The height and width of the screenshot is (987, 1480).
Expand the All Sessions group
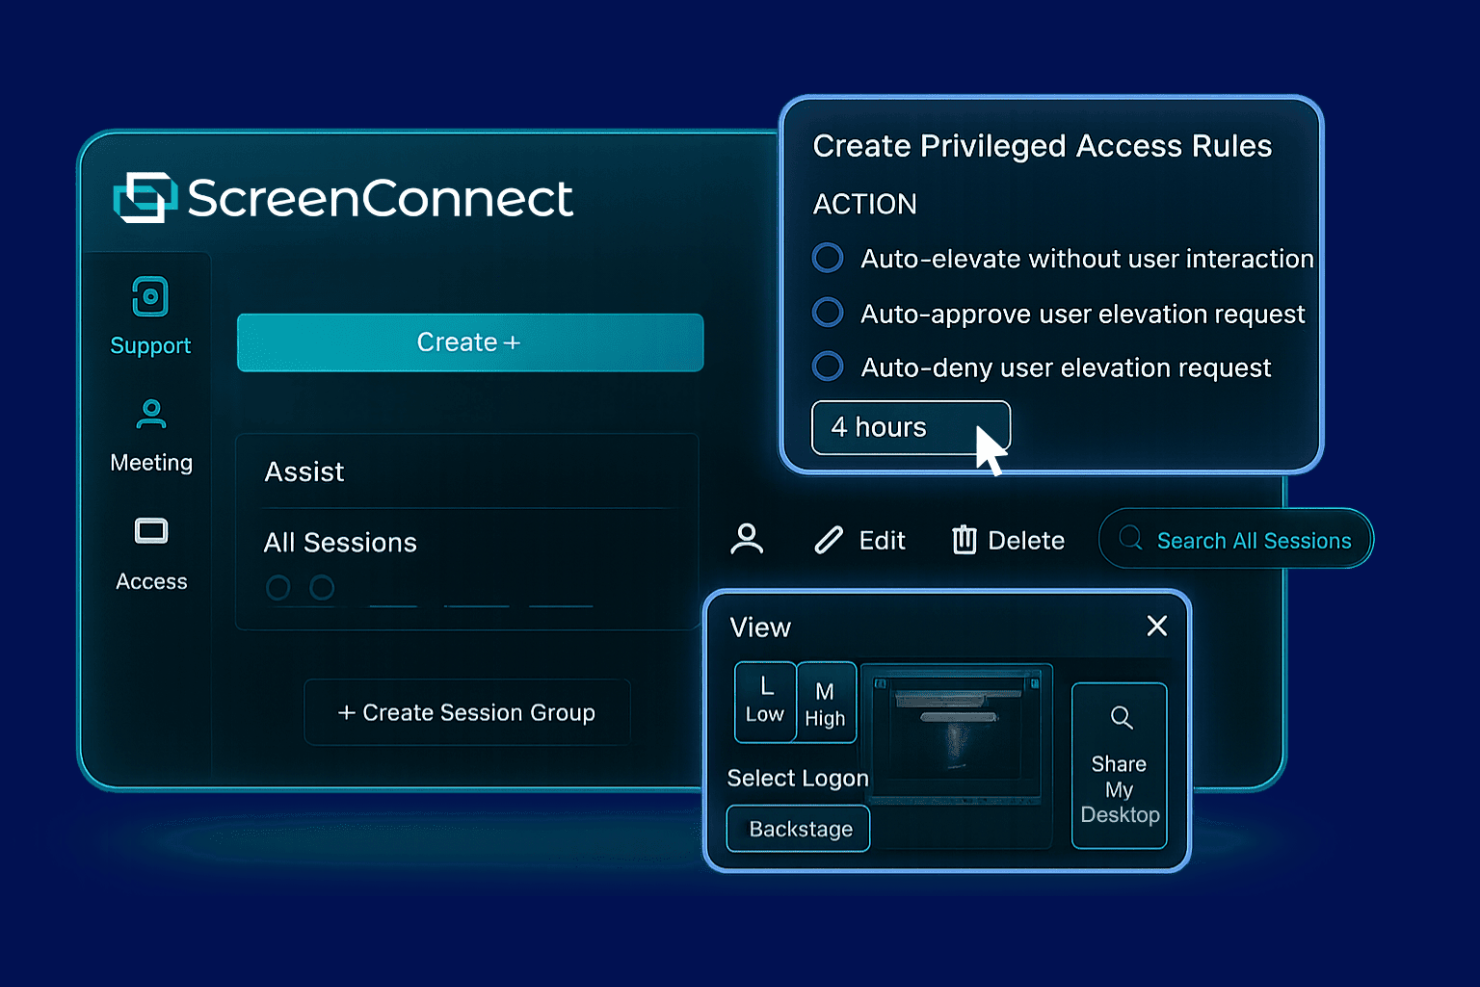(340, 542)
